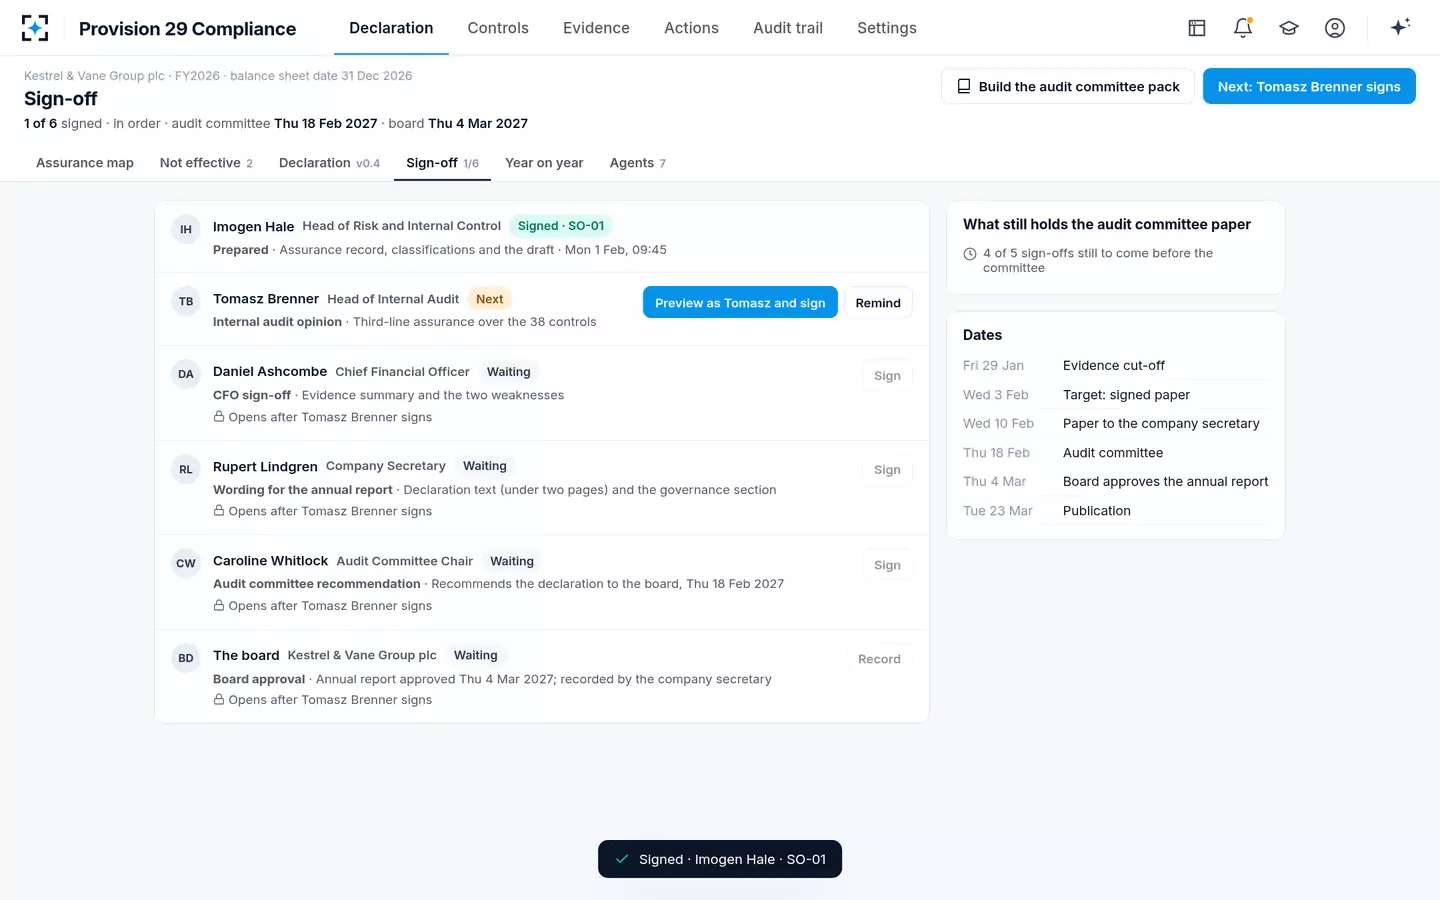Image resolution: width=1440 pixels, height=900 pixels.
Task: Open the notifications bell
Action: pos(1243,28)
